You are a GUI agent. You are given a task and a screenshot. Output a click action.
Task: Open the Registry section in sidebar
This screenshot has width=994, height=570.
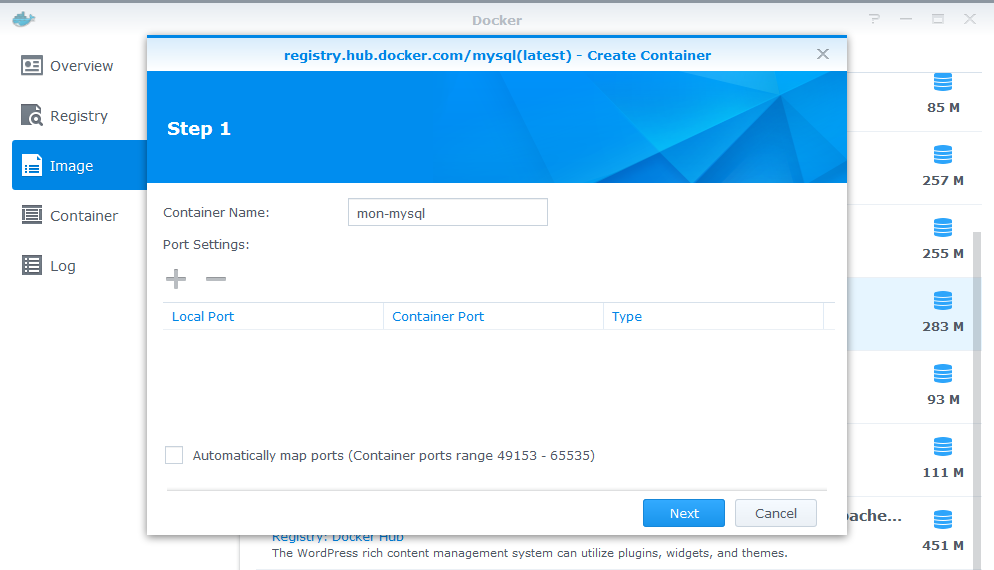[x=79, y=116]
